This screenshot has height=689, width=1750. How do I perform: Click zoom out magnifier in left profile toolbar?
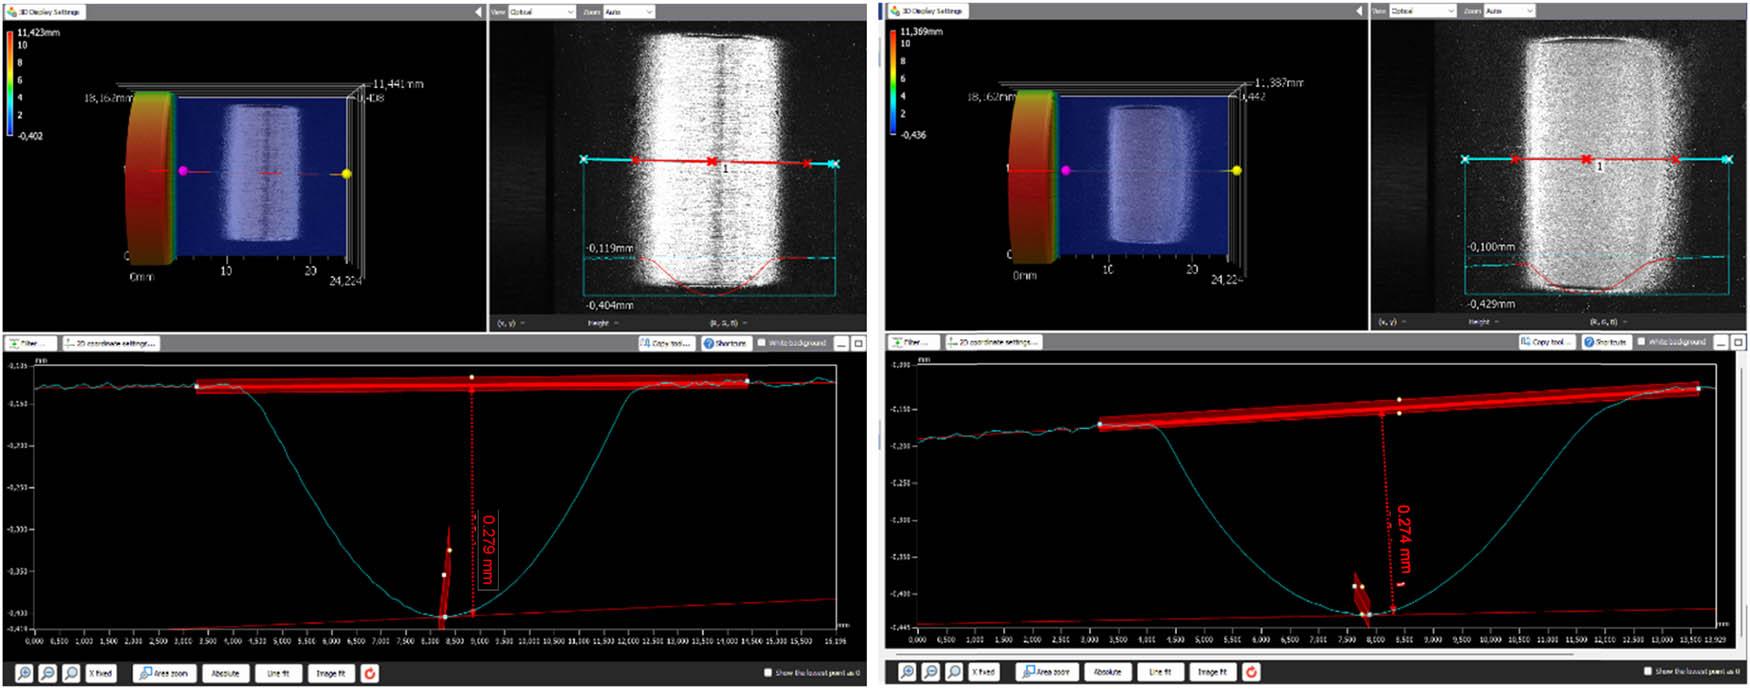47,673
